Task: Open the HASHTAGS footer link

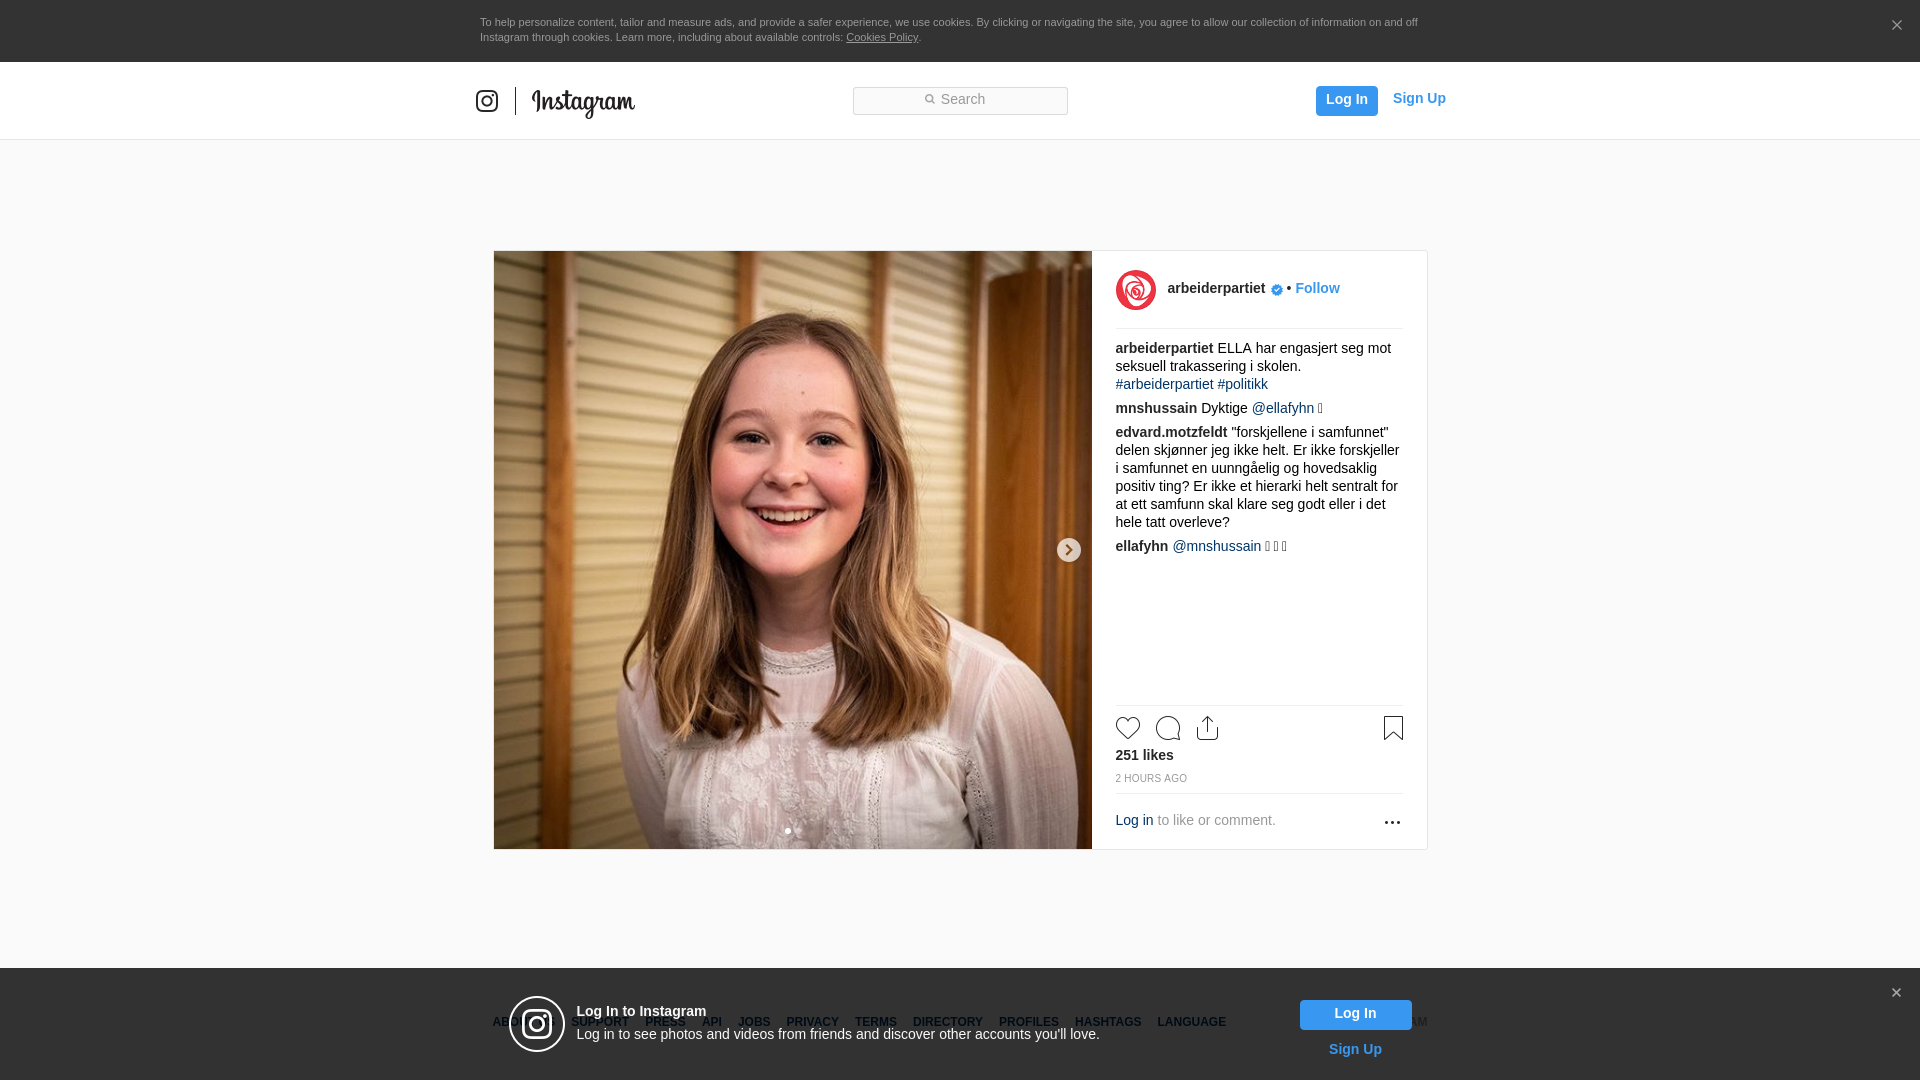Action: [x=1108, y=1022]
